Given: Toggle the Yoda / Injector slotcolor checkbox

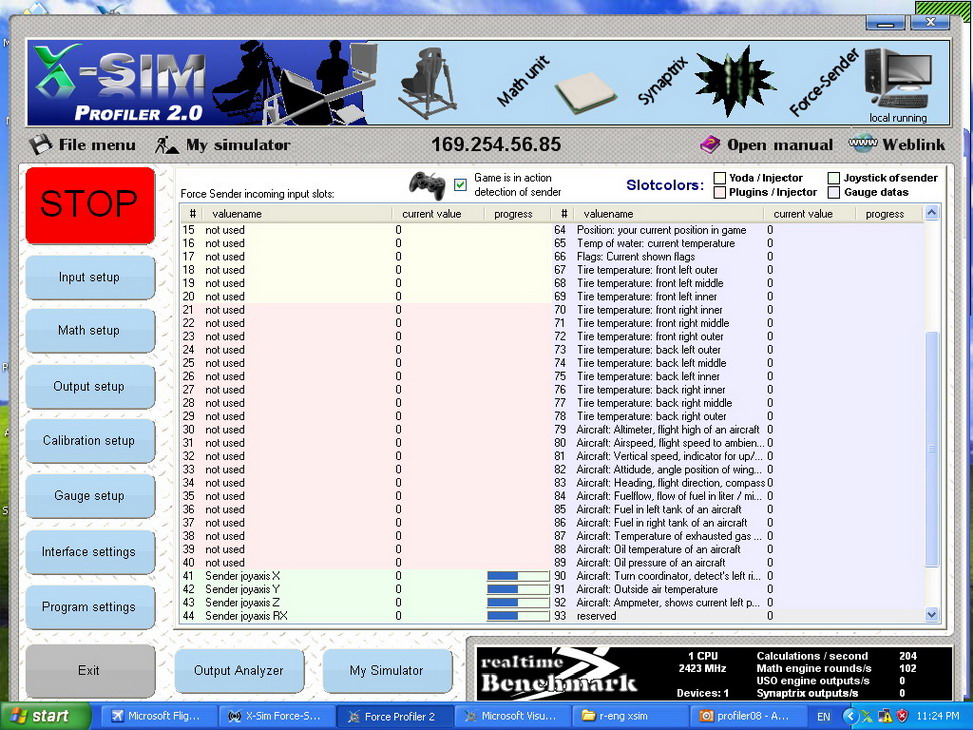Looking at the screenshot, I should [x=720, y=178].
